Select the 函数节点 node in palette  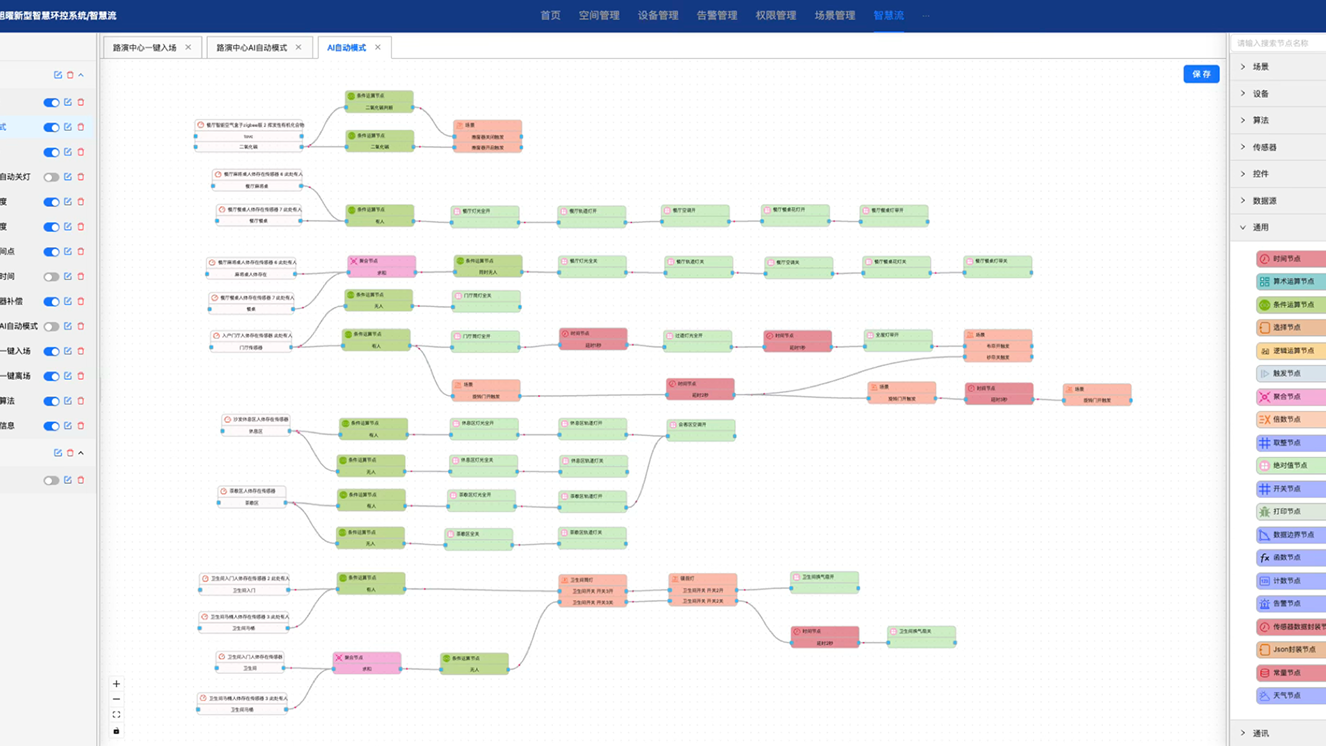click(1291, 558)
